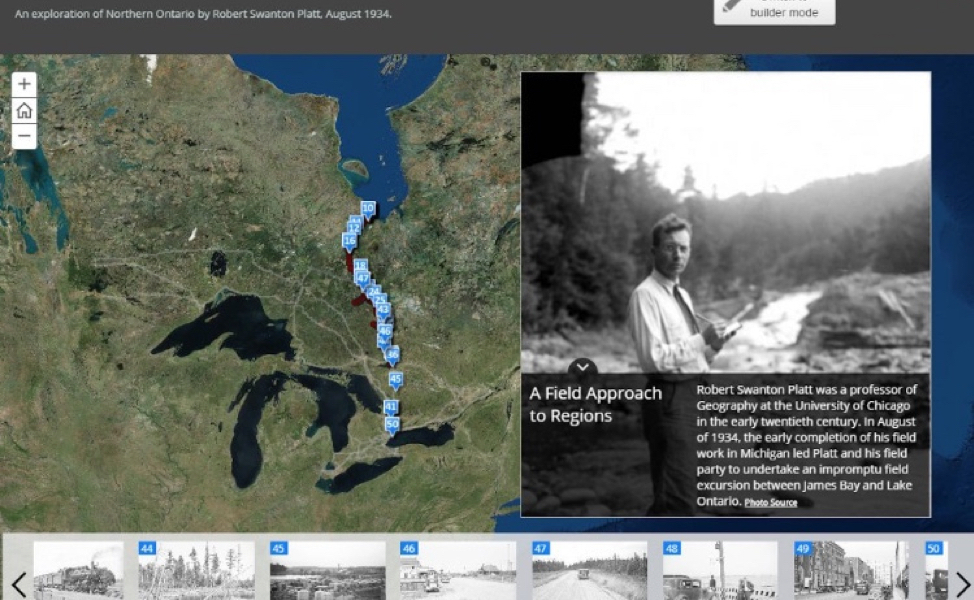974x600 pixels.
Task: Zoom in on the map
Action: [24, 84]
